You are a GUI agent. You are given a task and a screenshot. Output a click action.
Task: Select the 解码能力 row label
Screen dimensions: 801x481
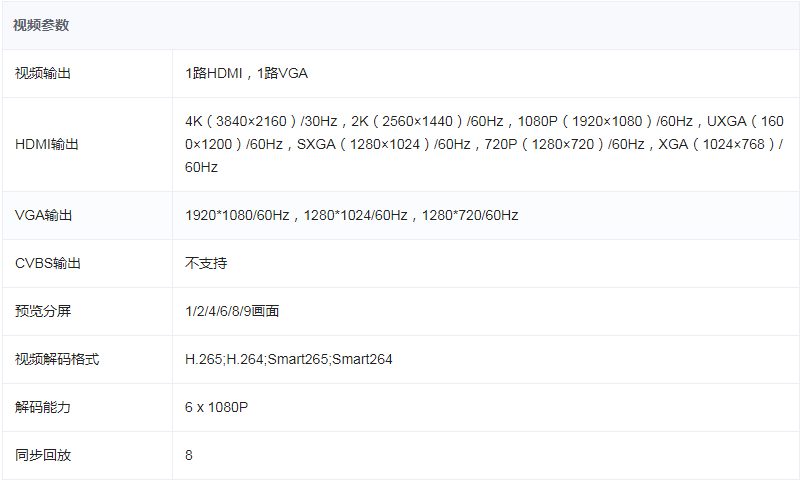(x=43, y=407)
